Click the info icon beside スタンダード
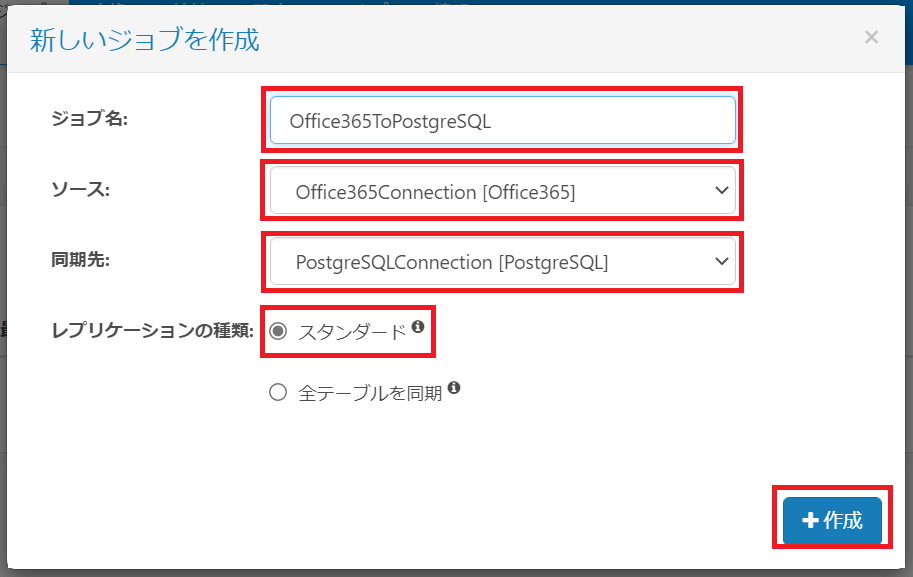This screenshot has height=577, width=913. [418, 327]
